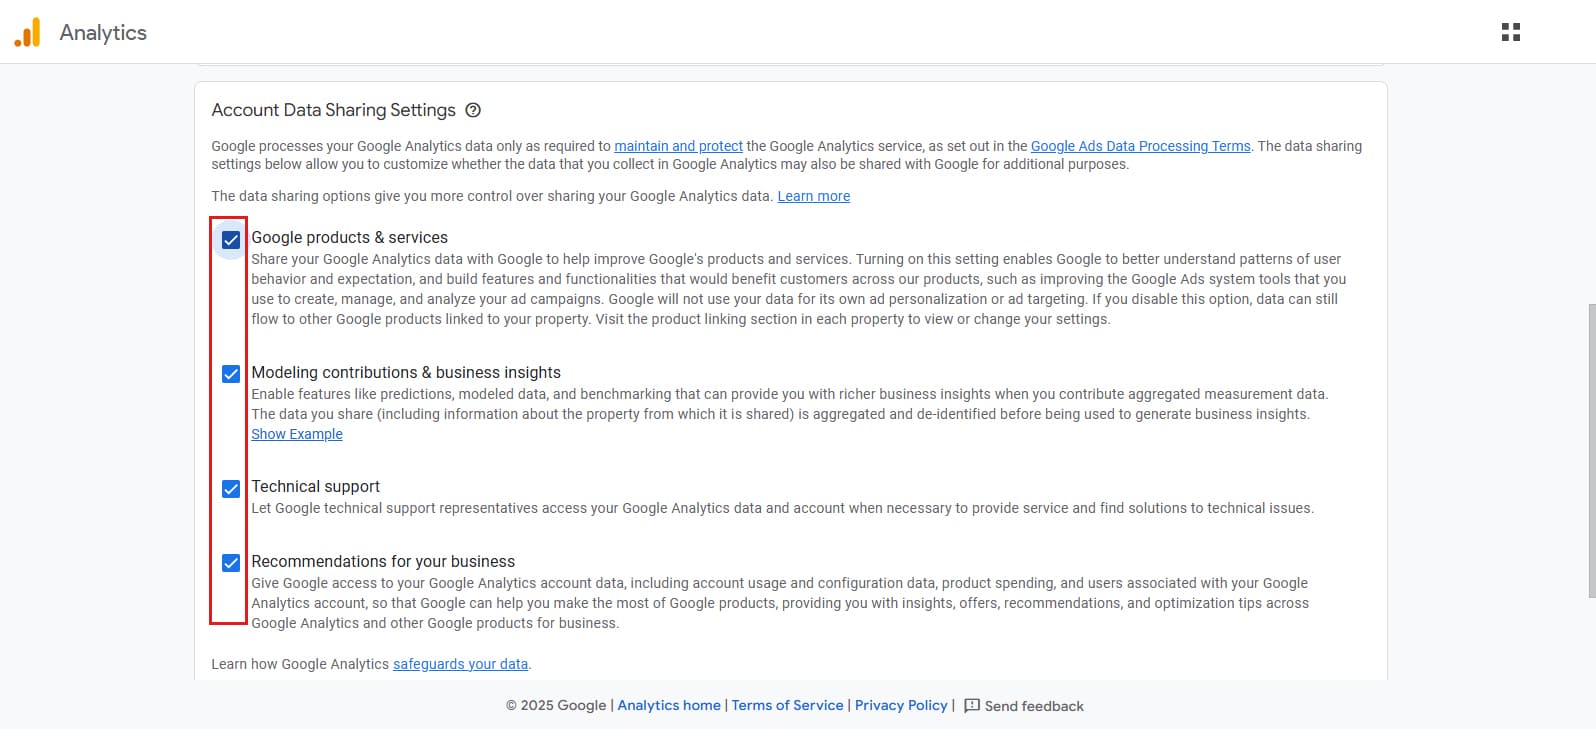Click the Account Data Sharing Settings heading
Image resolution: width=1596 pixels, height=729 pixels.
334,110
